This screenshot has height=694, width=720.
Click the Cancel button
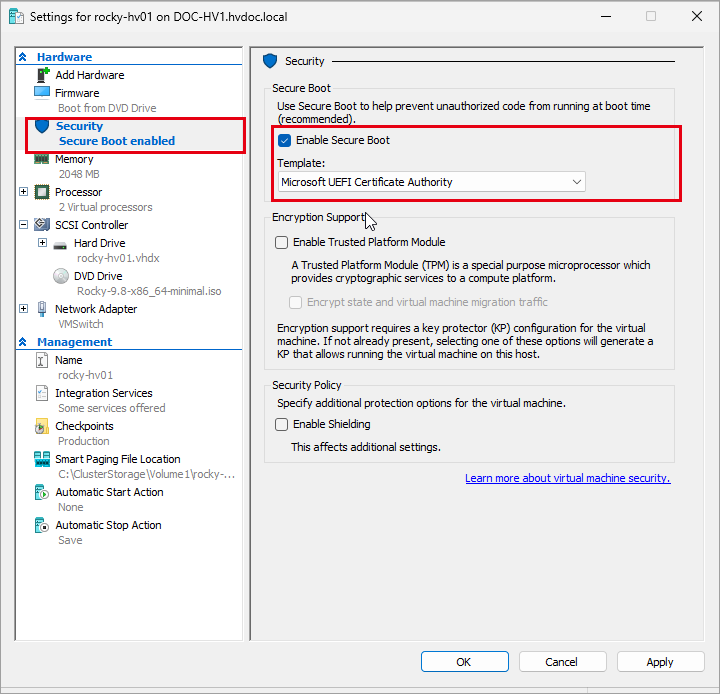(562, 662)
